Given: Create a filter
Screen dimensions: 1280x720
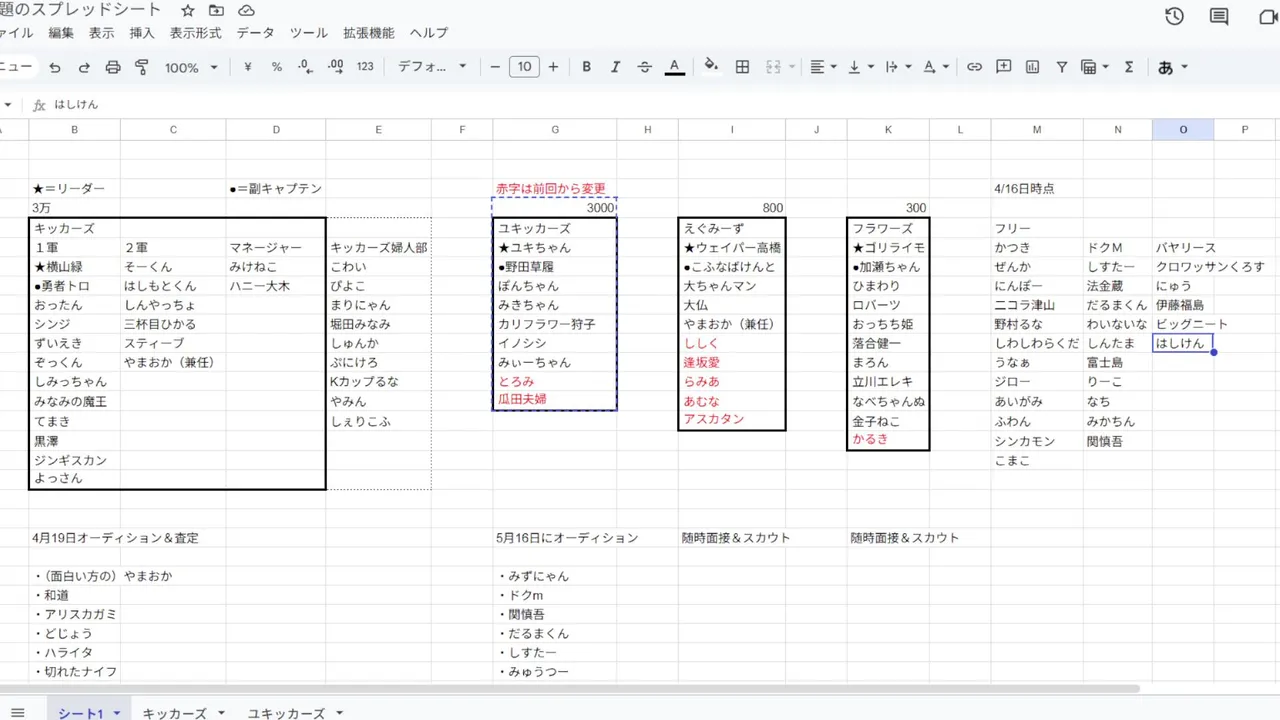Looking at the screenshot, I should [x=1061, y=67].
